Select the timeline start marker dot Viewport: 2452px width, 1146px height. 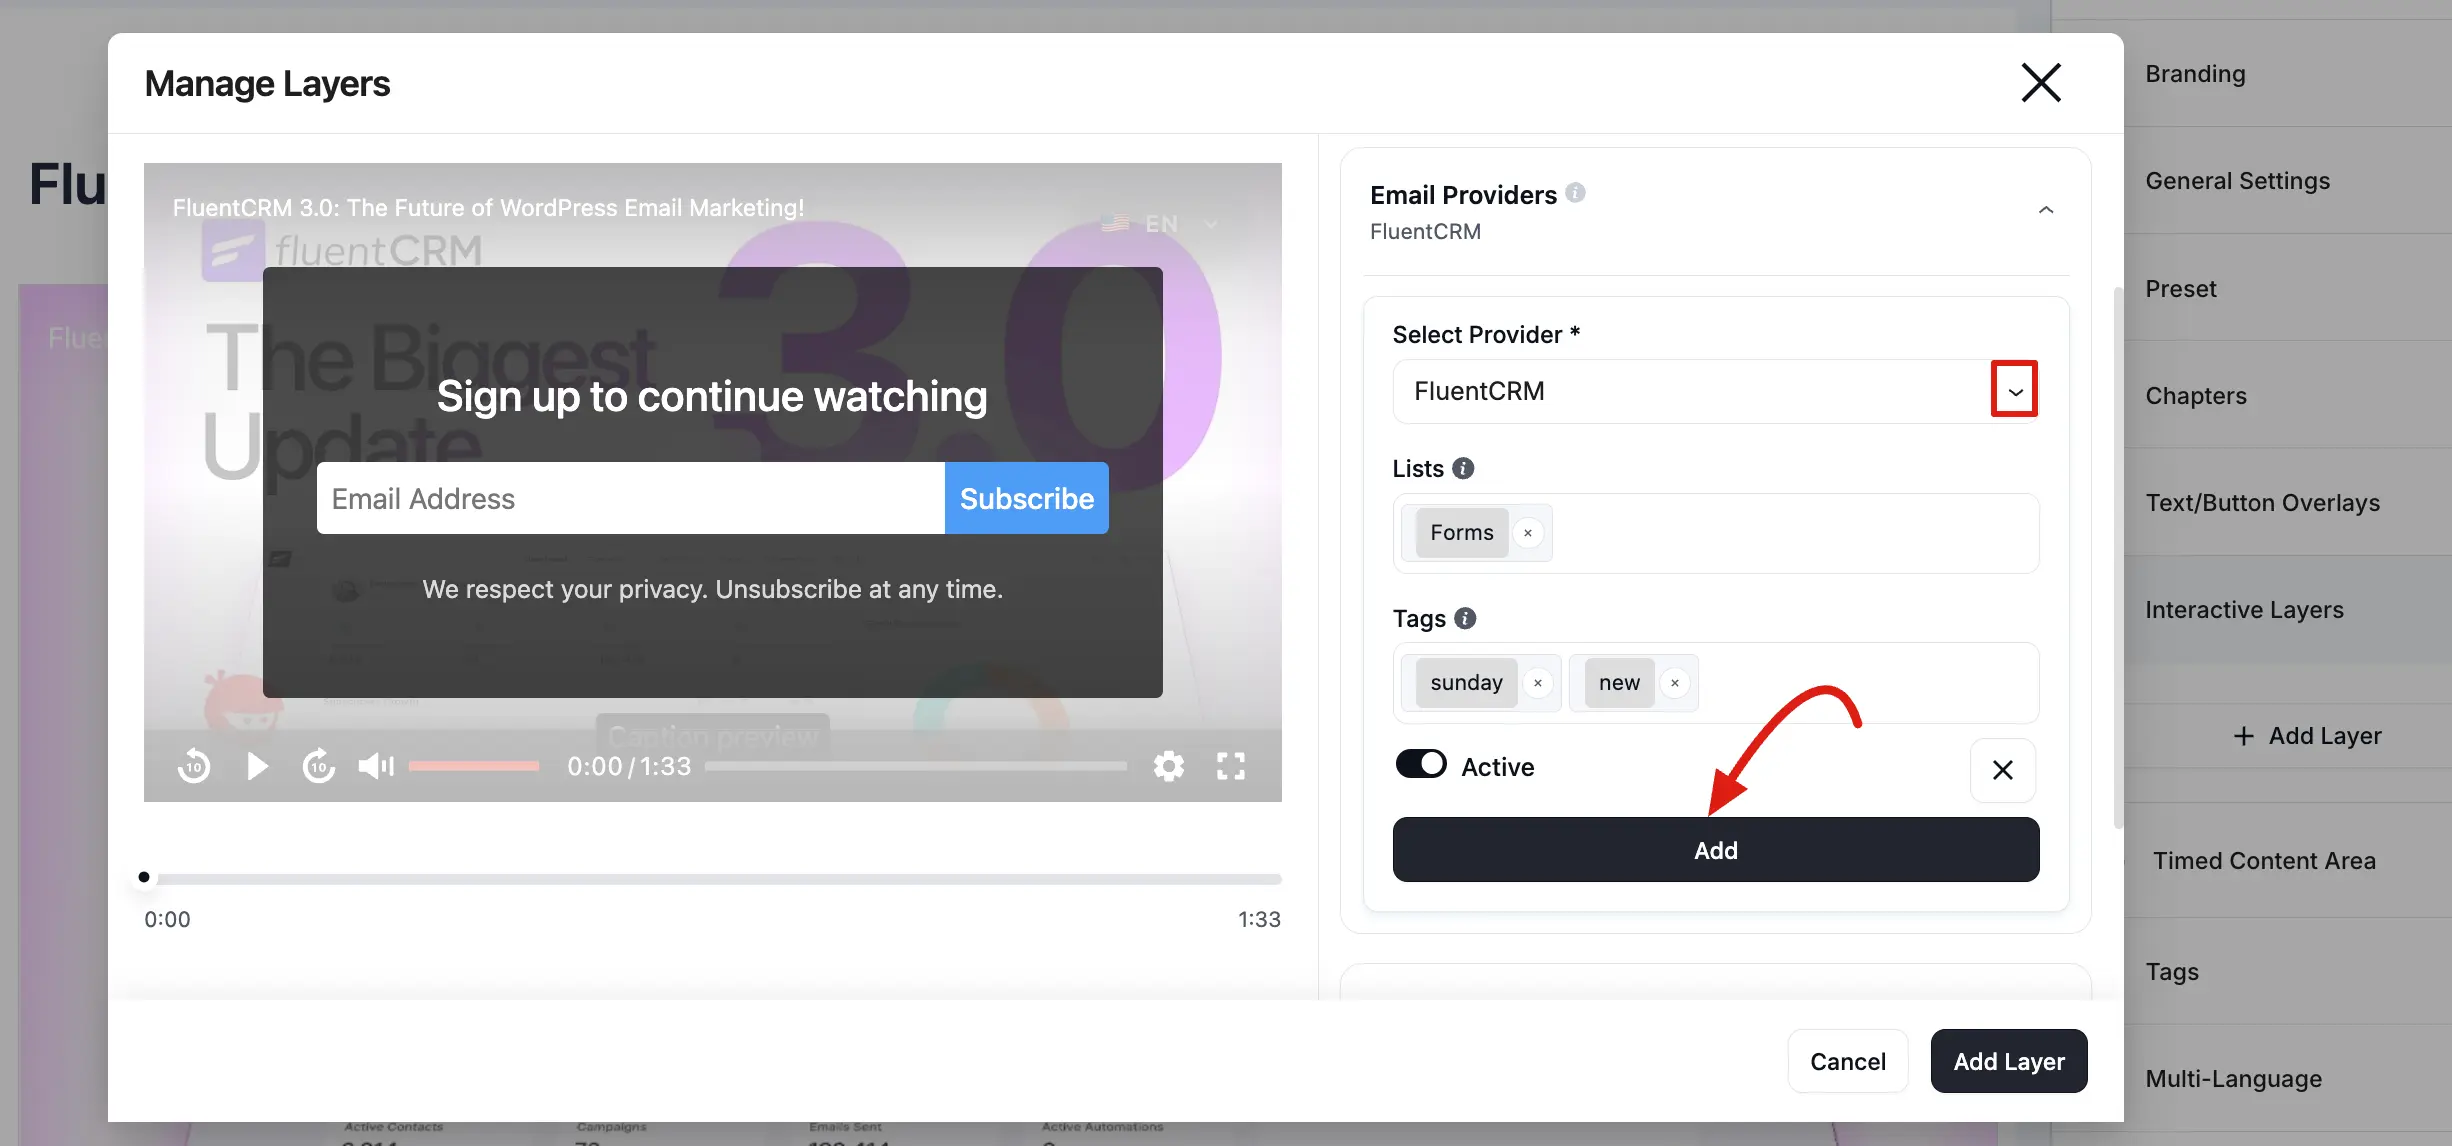tap(144, 877)
